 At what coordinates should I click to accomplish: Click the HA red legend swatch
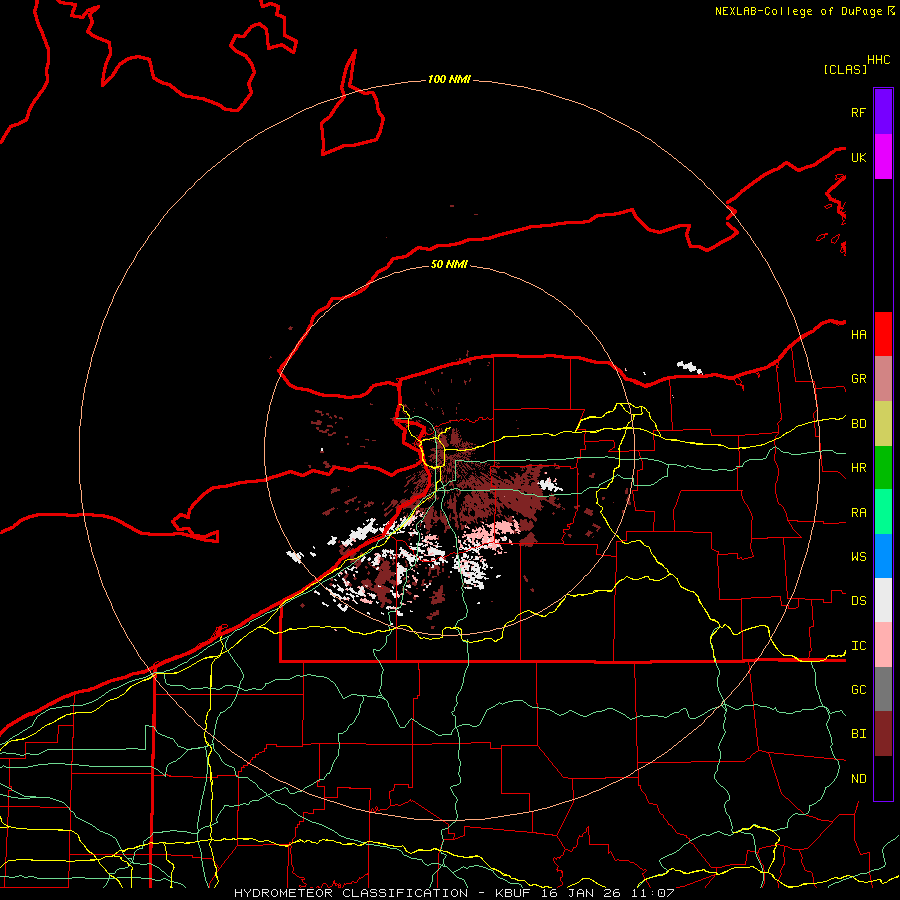click(883, 334)
